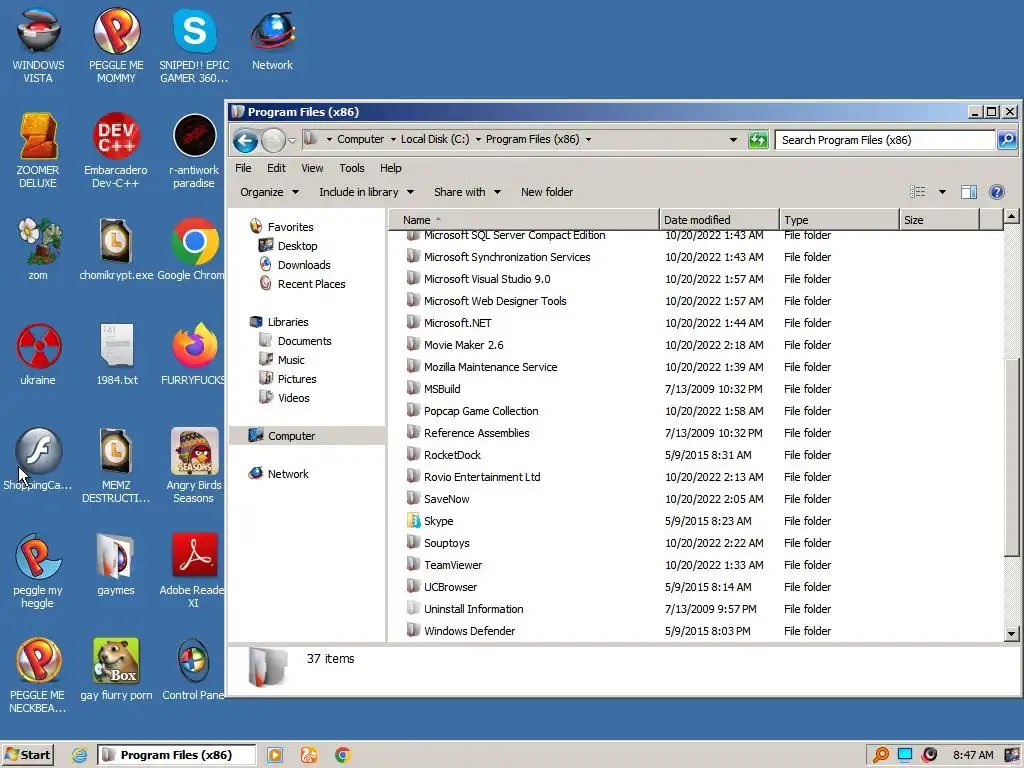This screenshot has height=768, width=1024.
Task: Select peggle my heggle desktop icon
Action: tap(38, 571)
